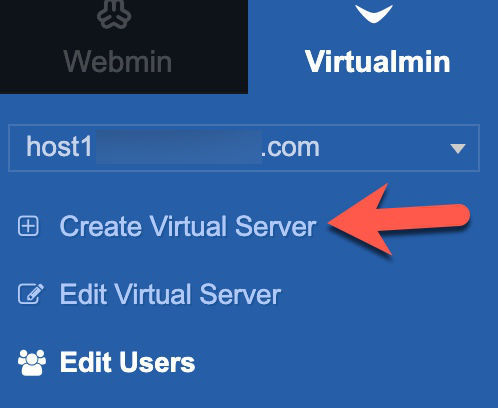This screenshot has height=408, width=498.
Task: Click the Webmin logo icon
Action: [x=114, y=14]
